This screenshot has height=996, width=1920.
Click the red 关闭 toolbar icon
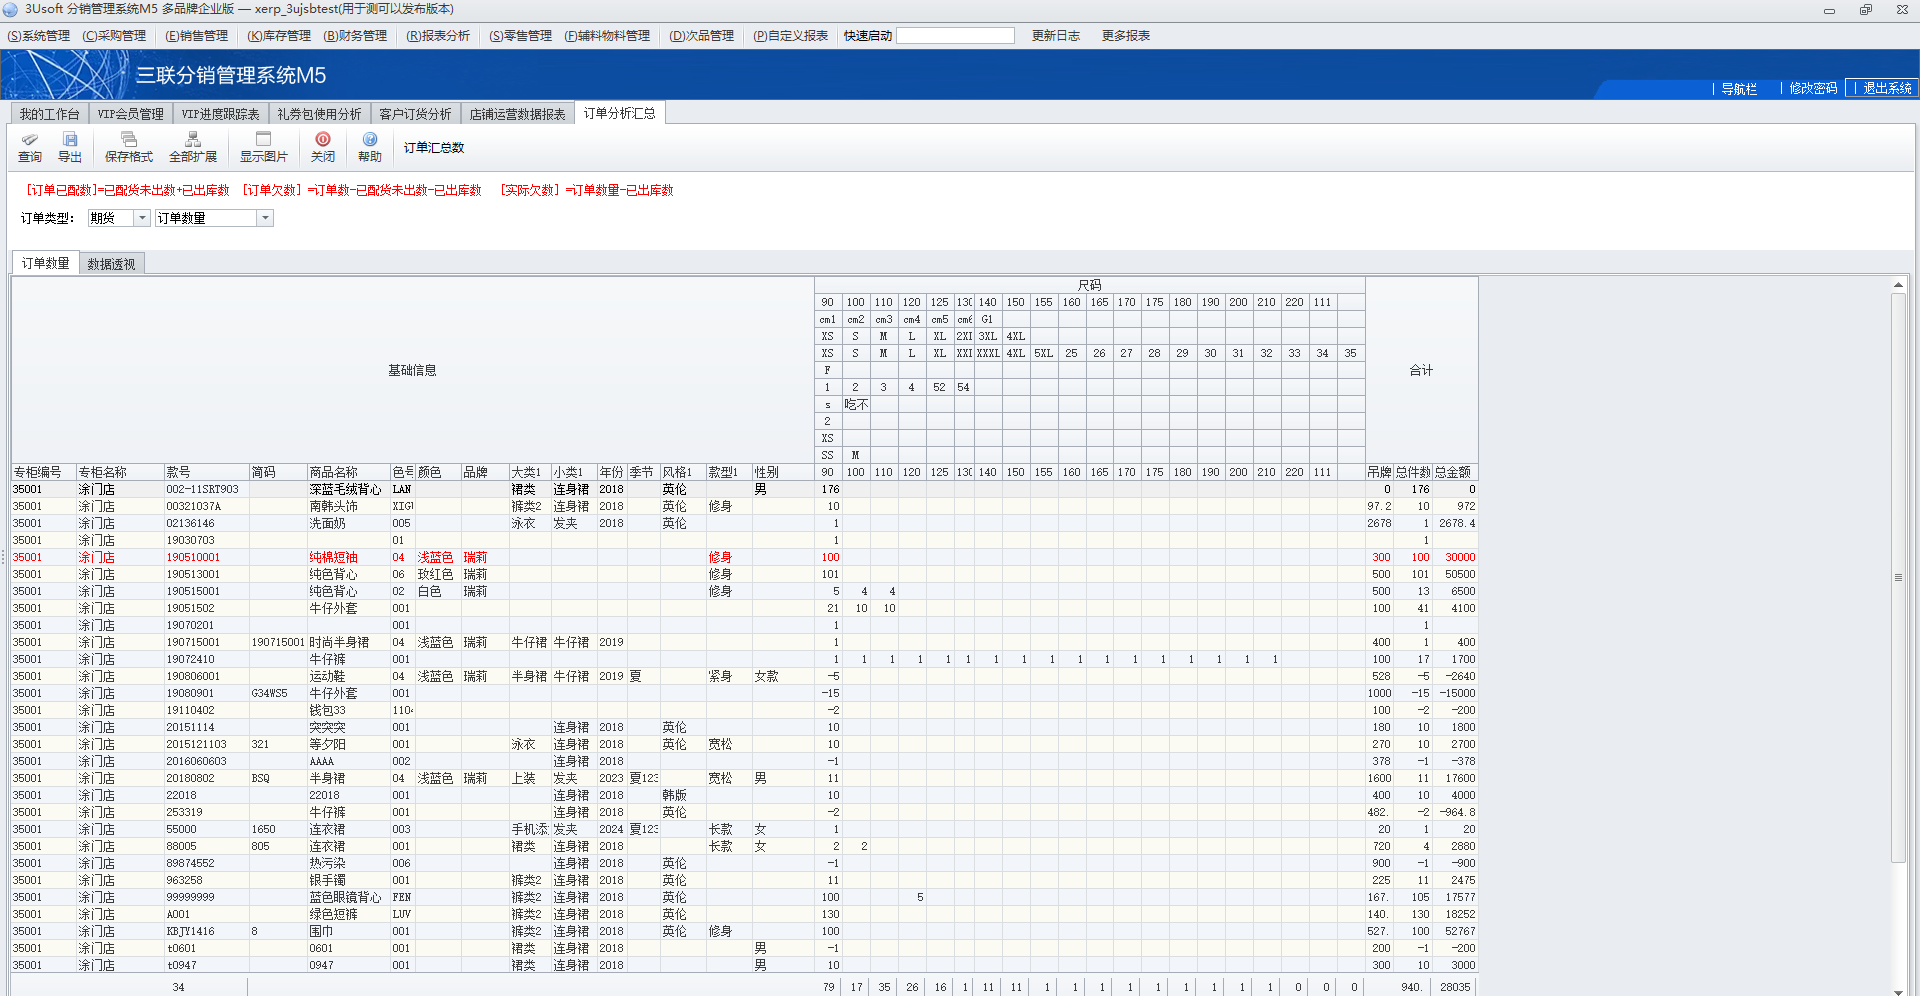point(323,147)
